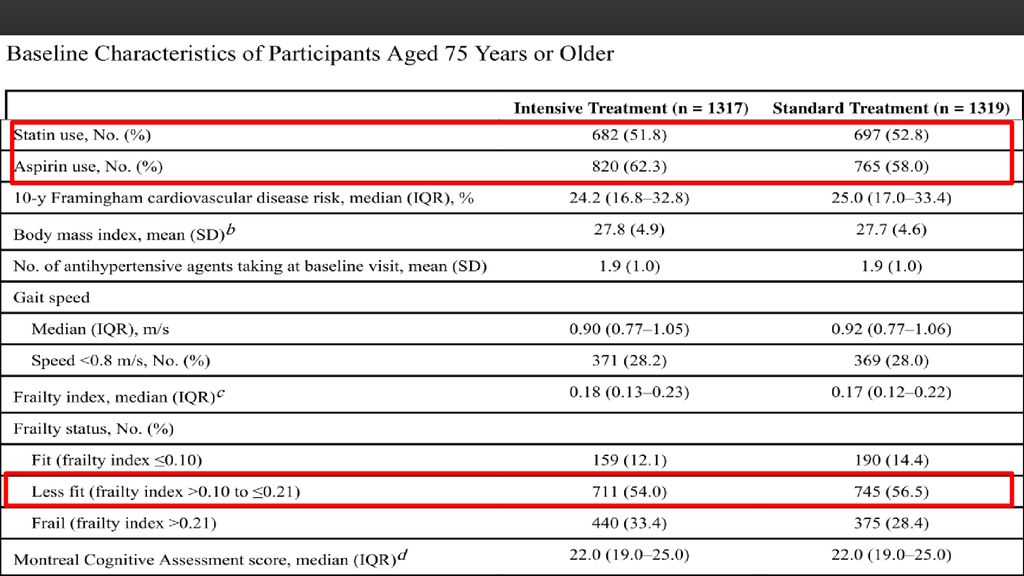Select the 'Speed <0.8 m/s, No. (%)' label

coord(121,360)
